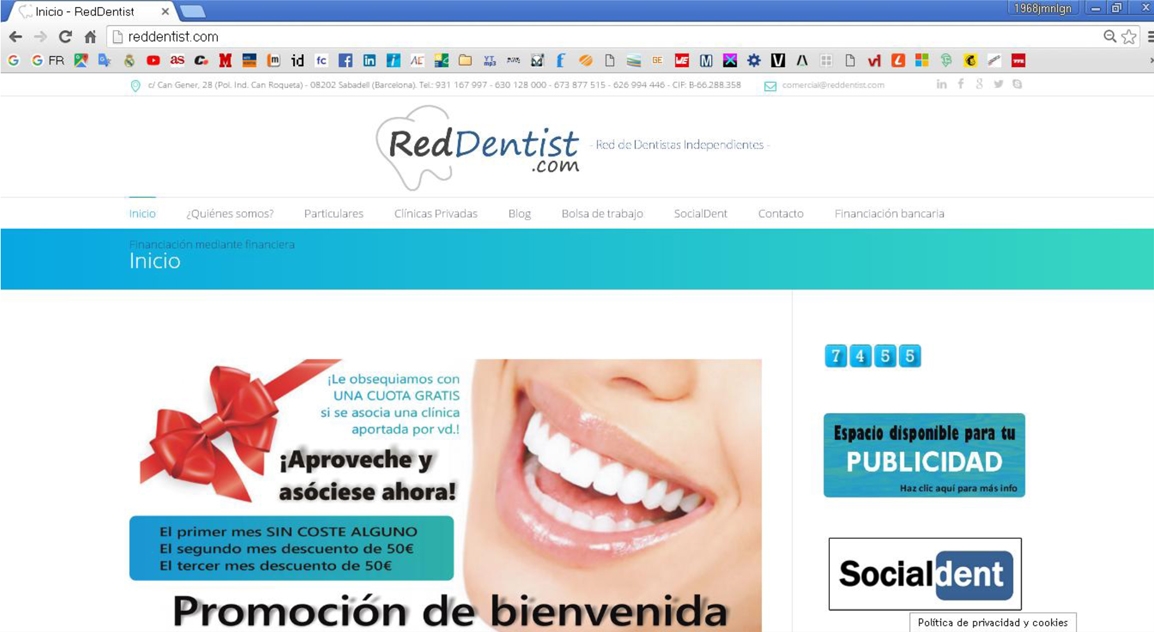Bookmark this page with the star icon
Image resolution: width=1154 pixels, height=632 pixels.
[x=1129, y=37]
